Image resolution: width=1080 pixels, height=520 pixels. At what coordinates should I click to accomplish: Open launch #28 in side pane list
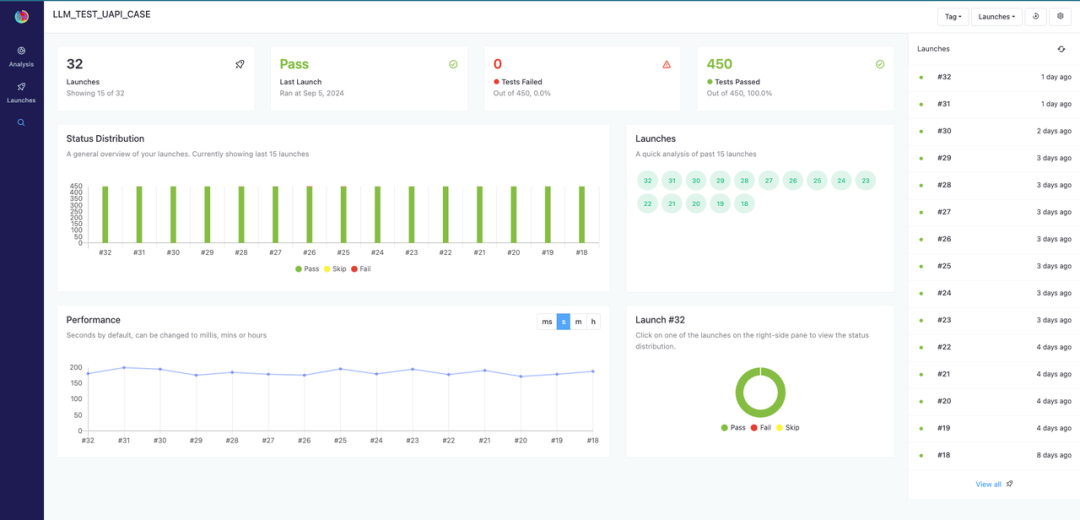[994, 185]
